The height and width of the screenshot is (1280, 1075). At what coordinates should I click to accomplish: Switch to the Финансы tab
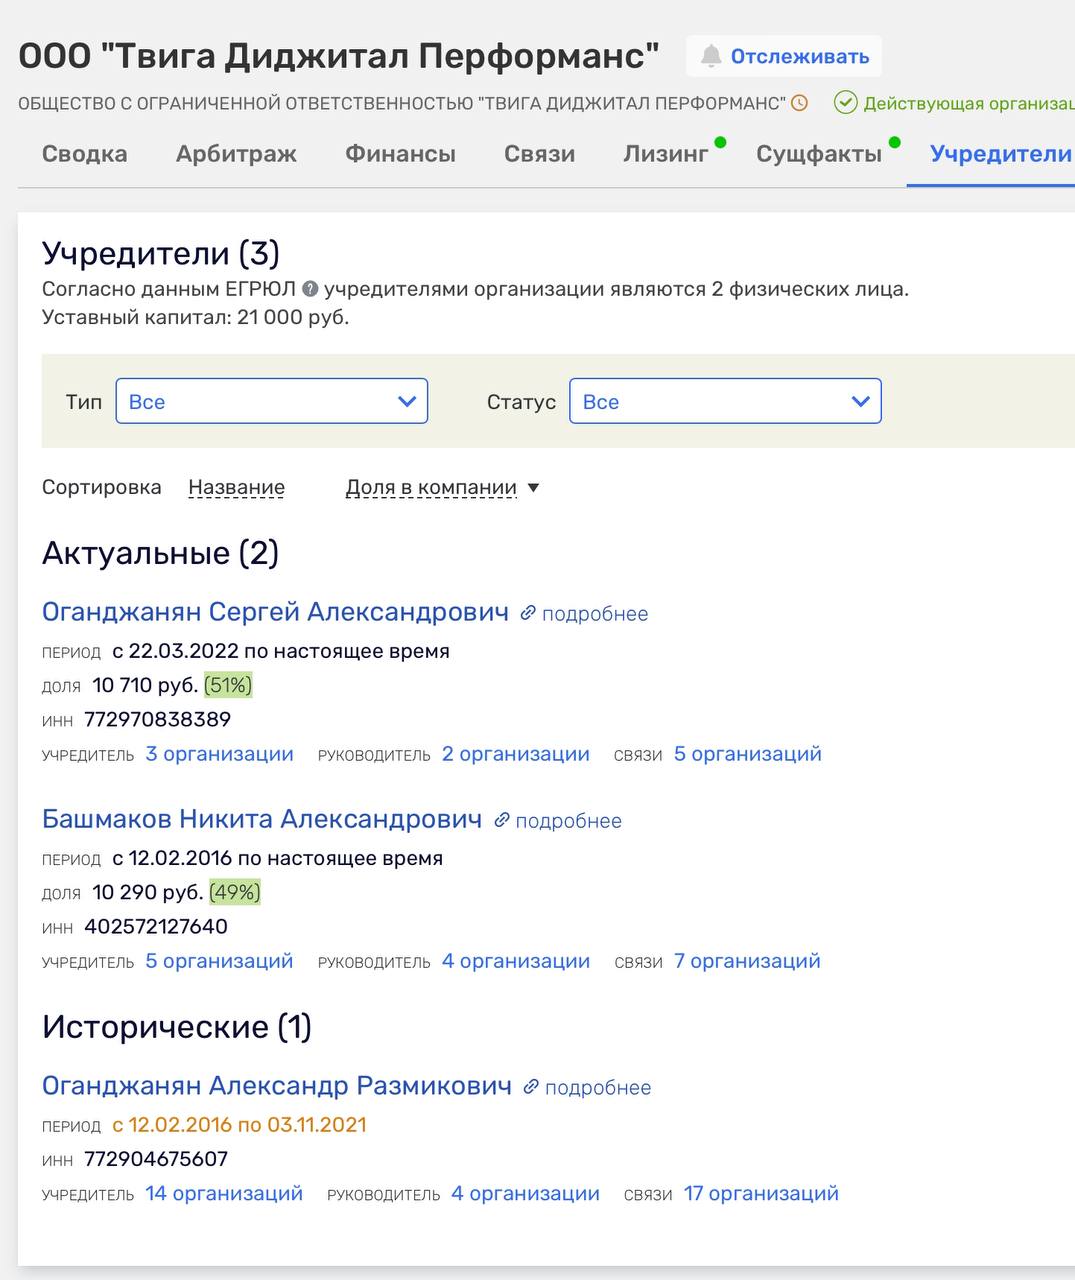click(x=400, y=154)
